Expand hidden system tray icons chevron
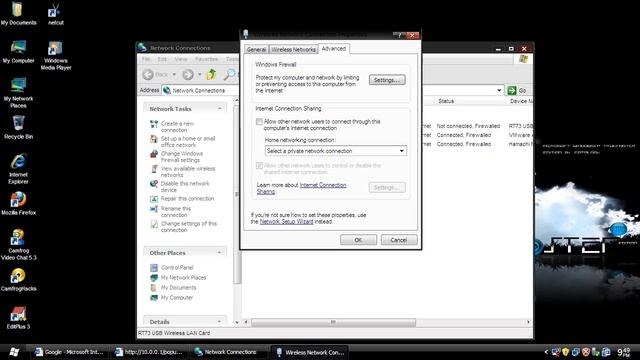The width and height of the screenshot is (640, 360). (x=546, y=352)
